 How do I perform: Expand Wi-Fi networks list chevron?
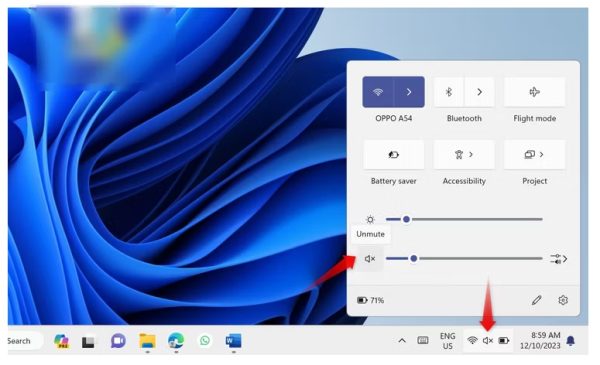tap(409, 92)
